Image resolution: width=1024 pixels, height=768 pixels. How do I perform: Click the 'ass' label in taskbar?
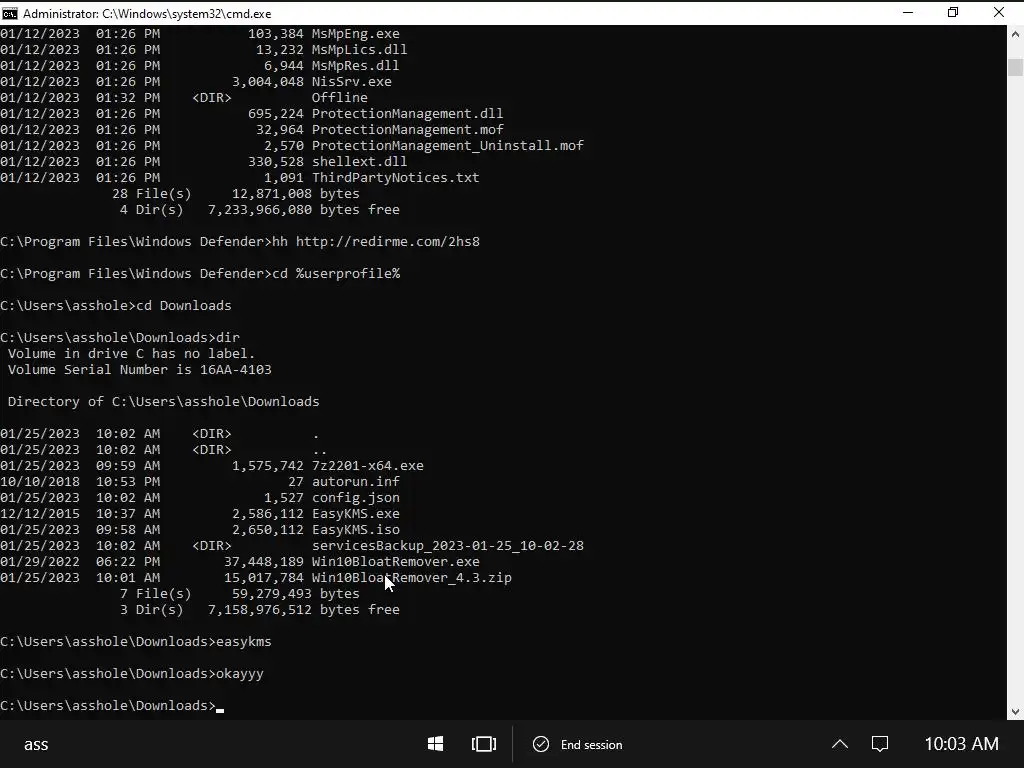36,744
